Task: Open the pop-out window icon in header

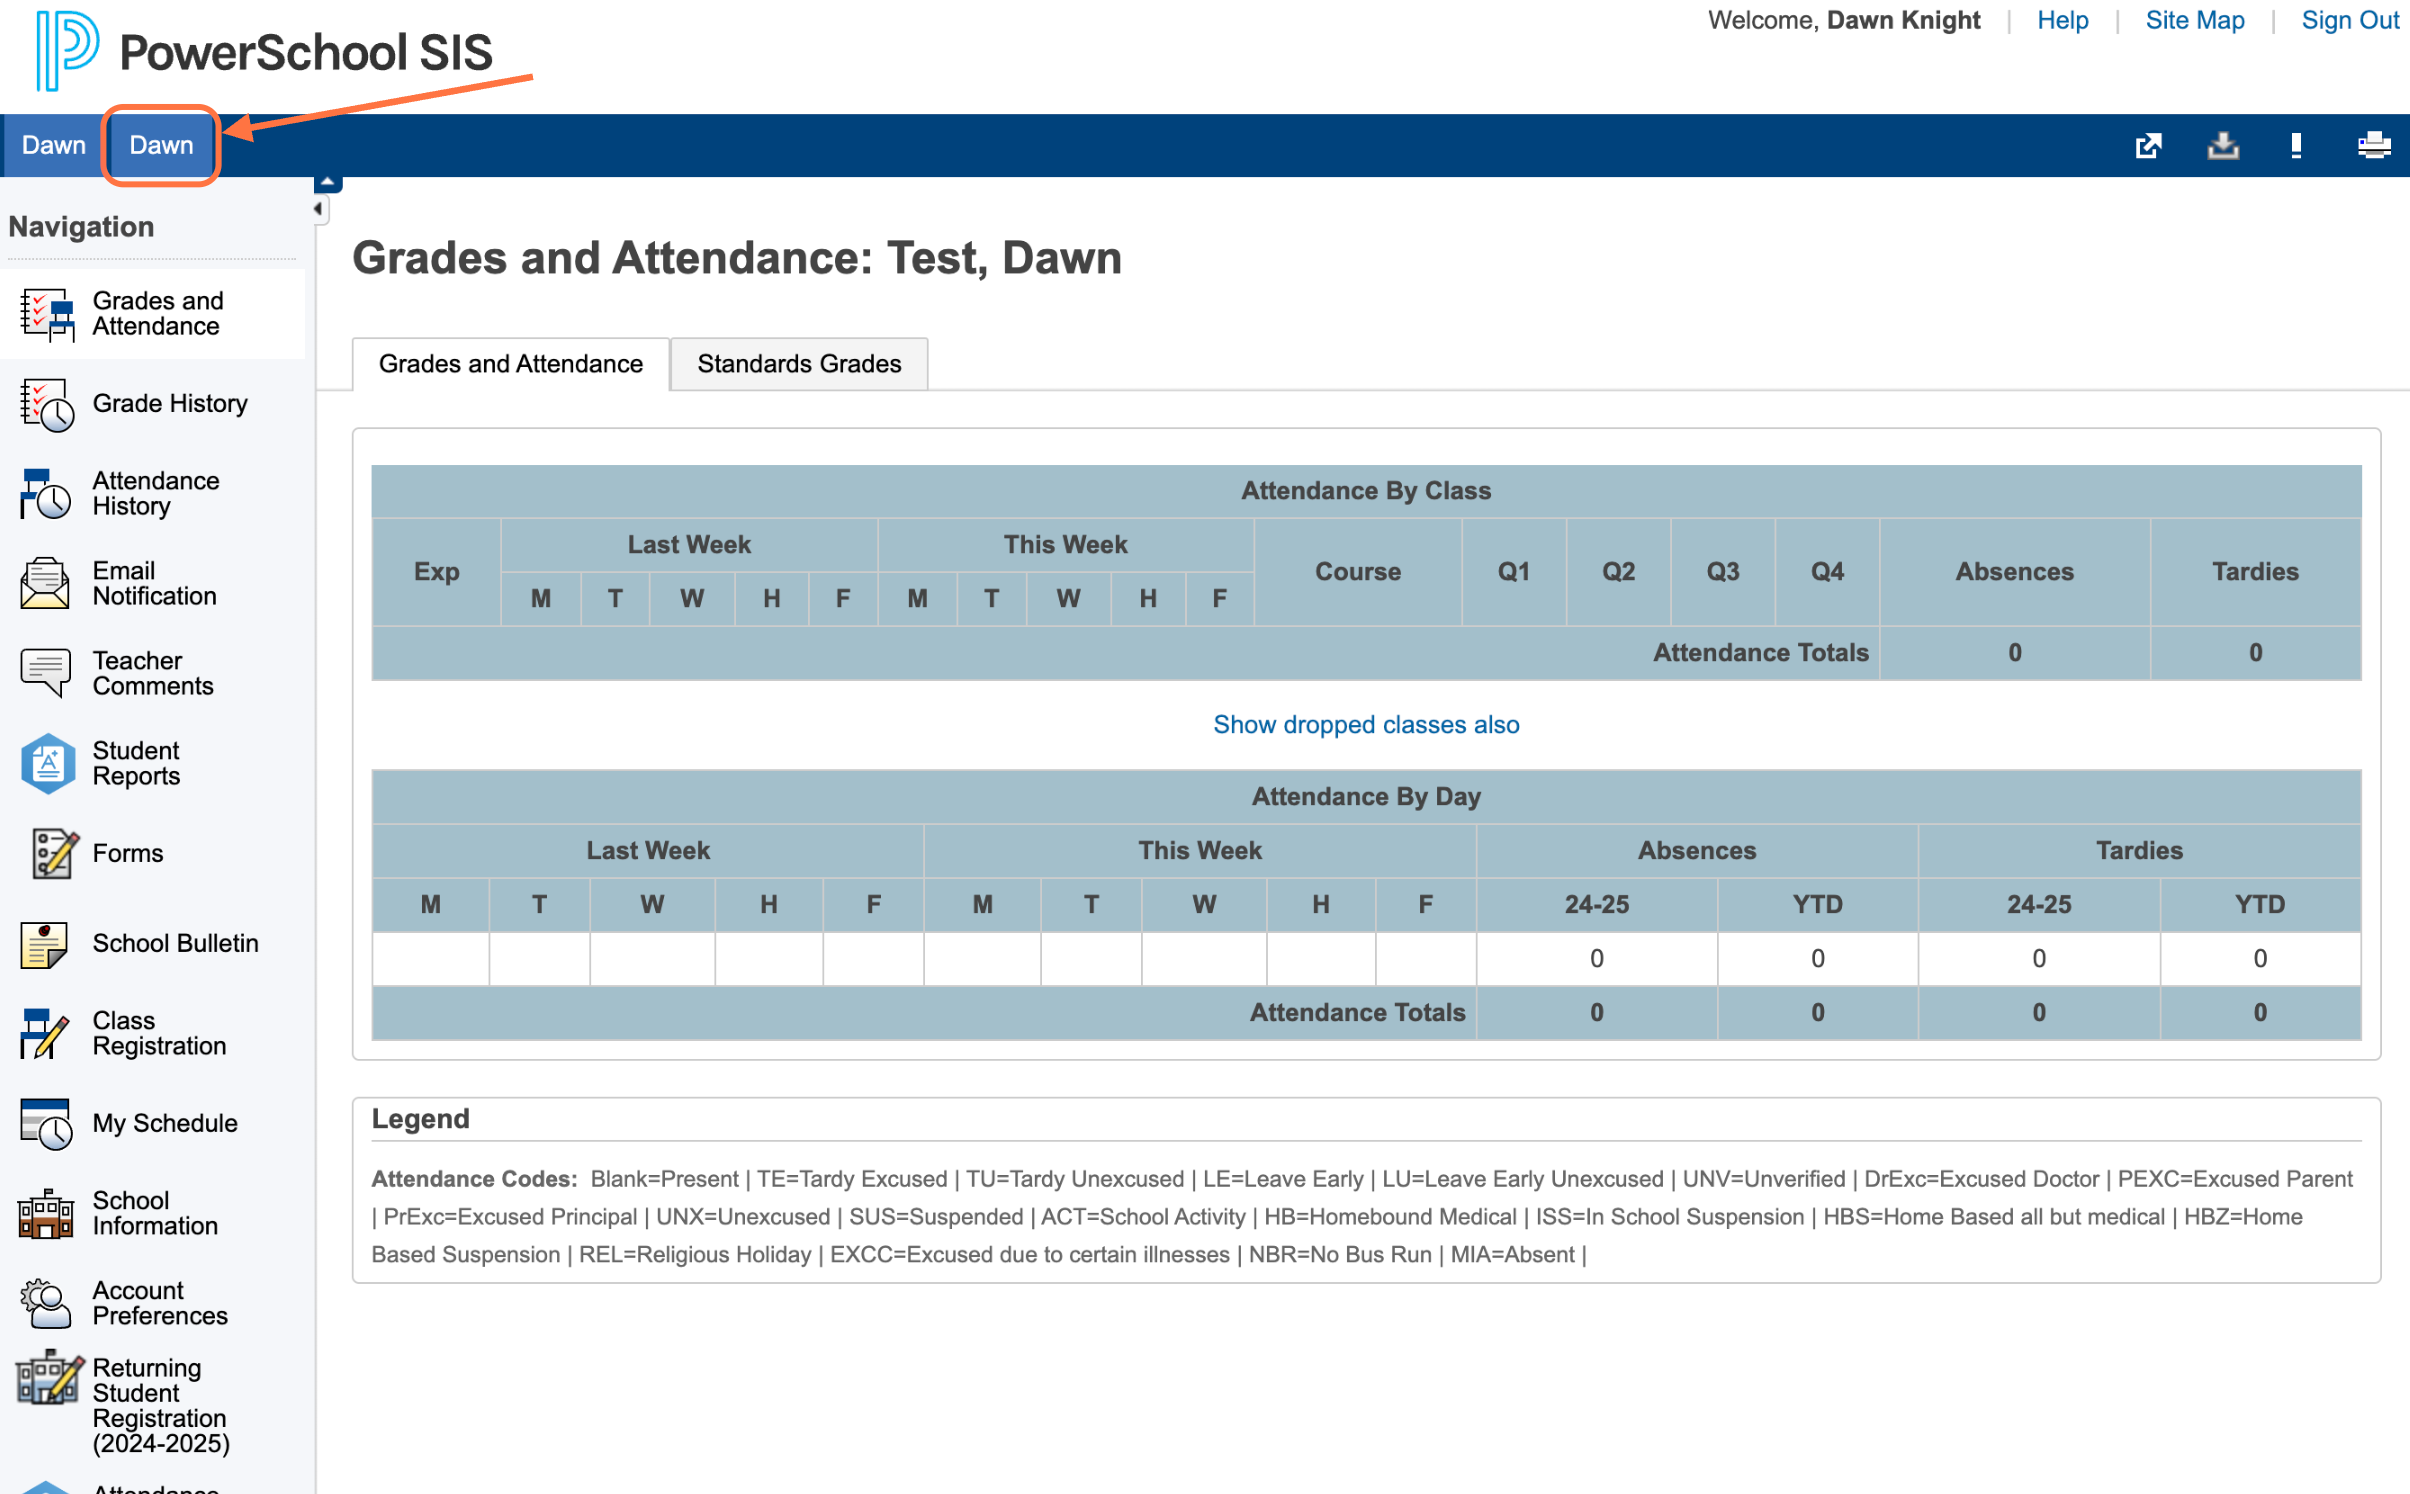Action: [2148, 145]
